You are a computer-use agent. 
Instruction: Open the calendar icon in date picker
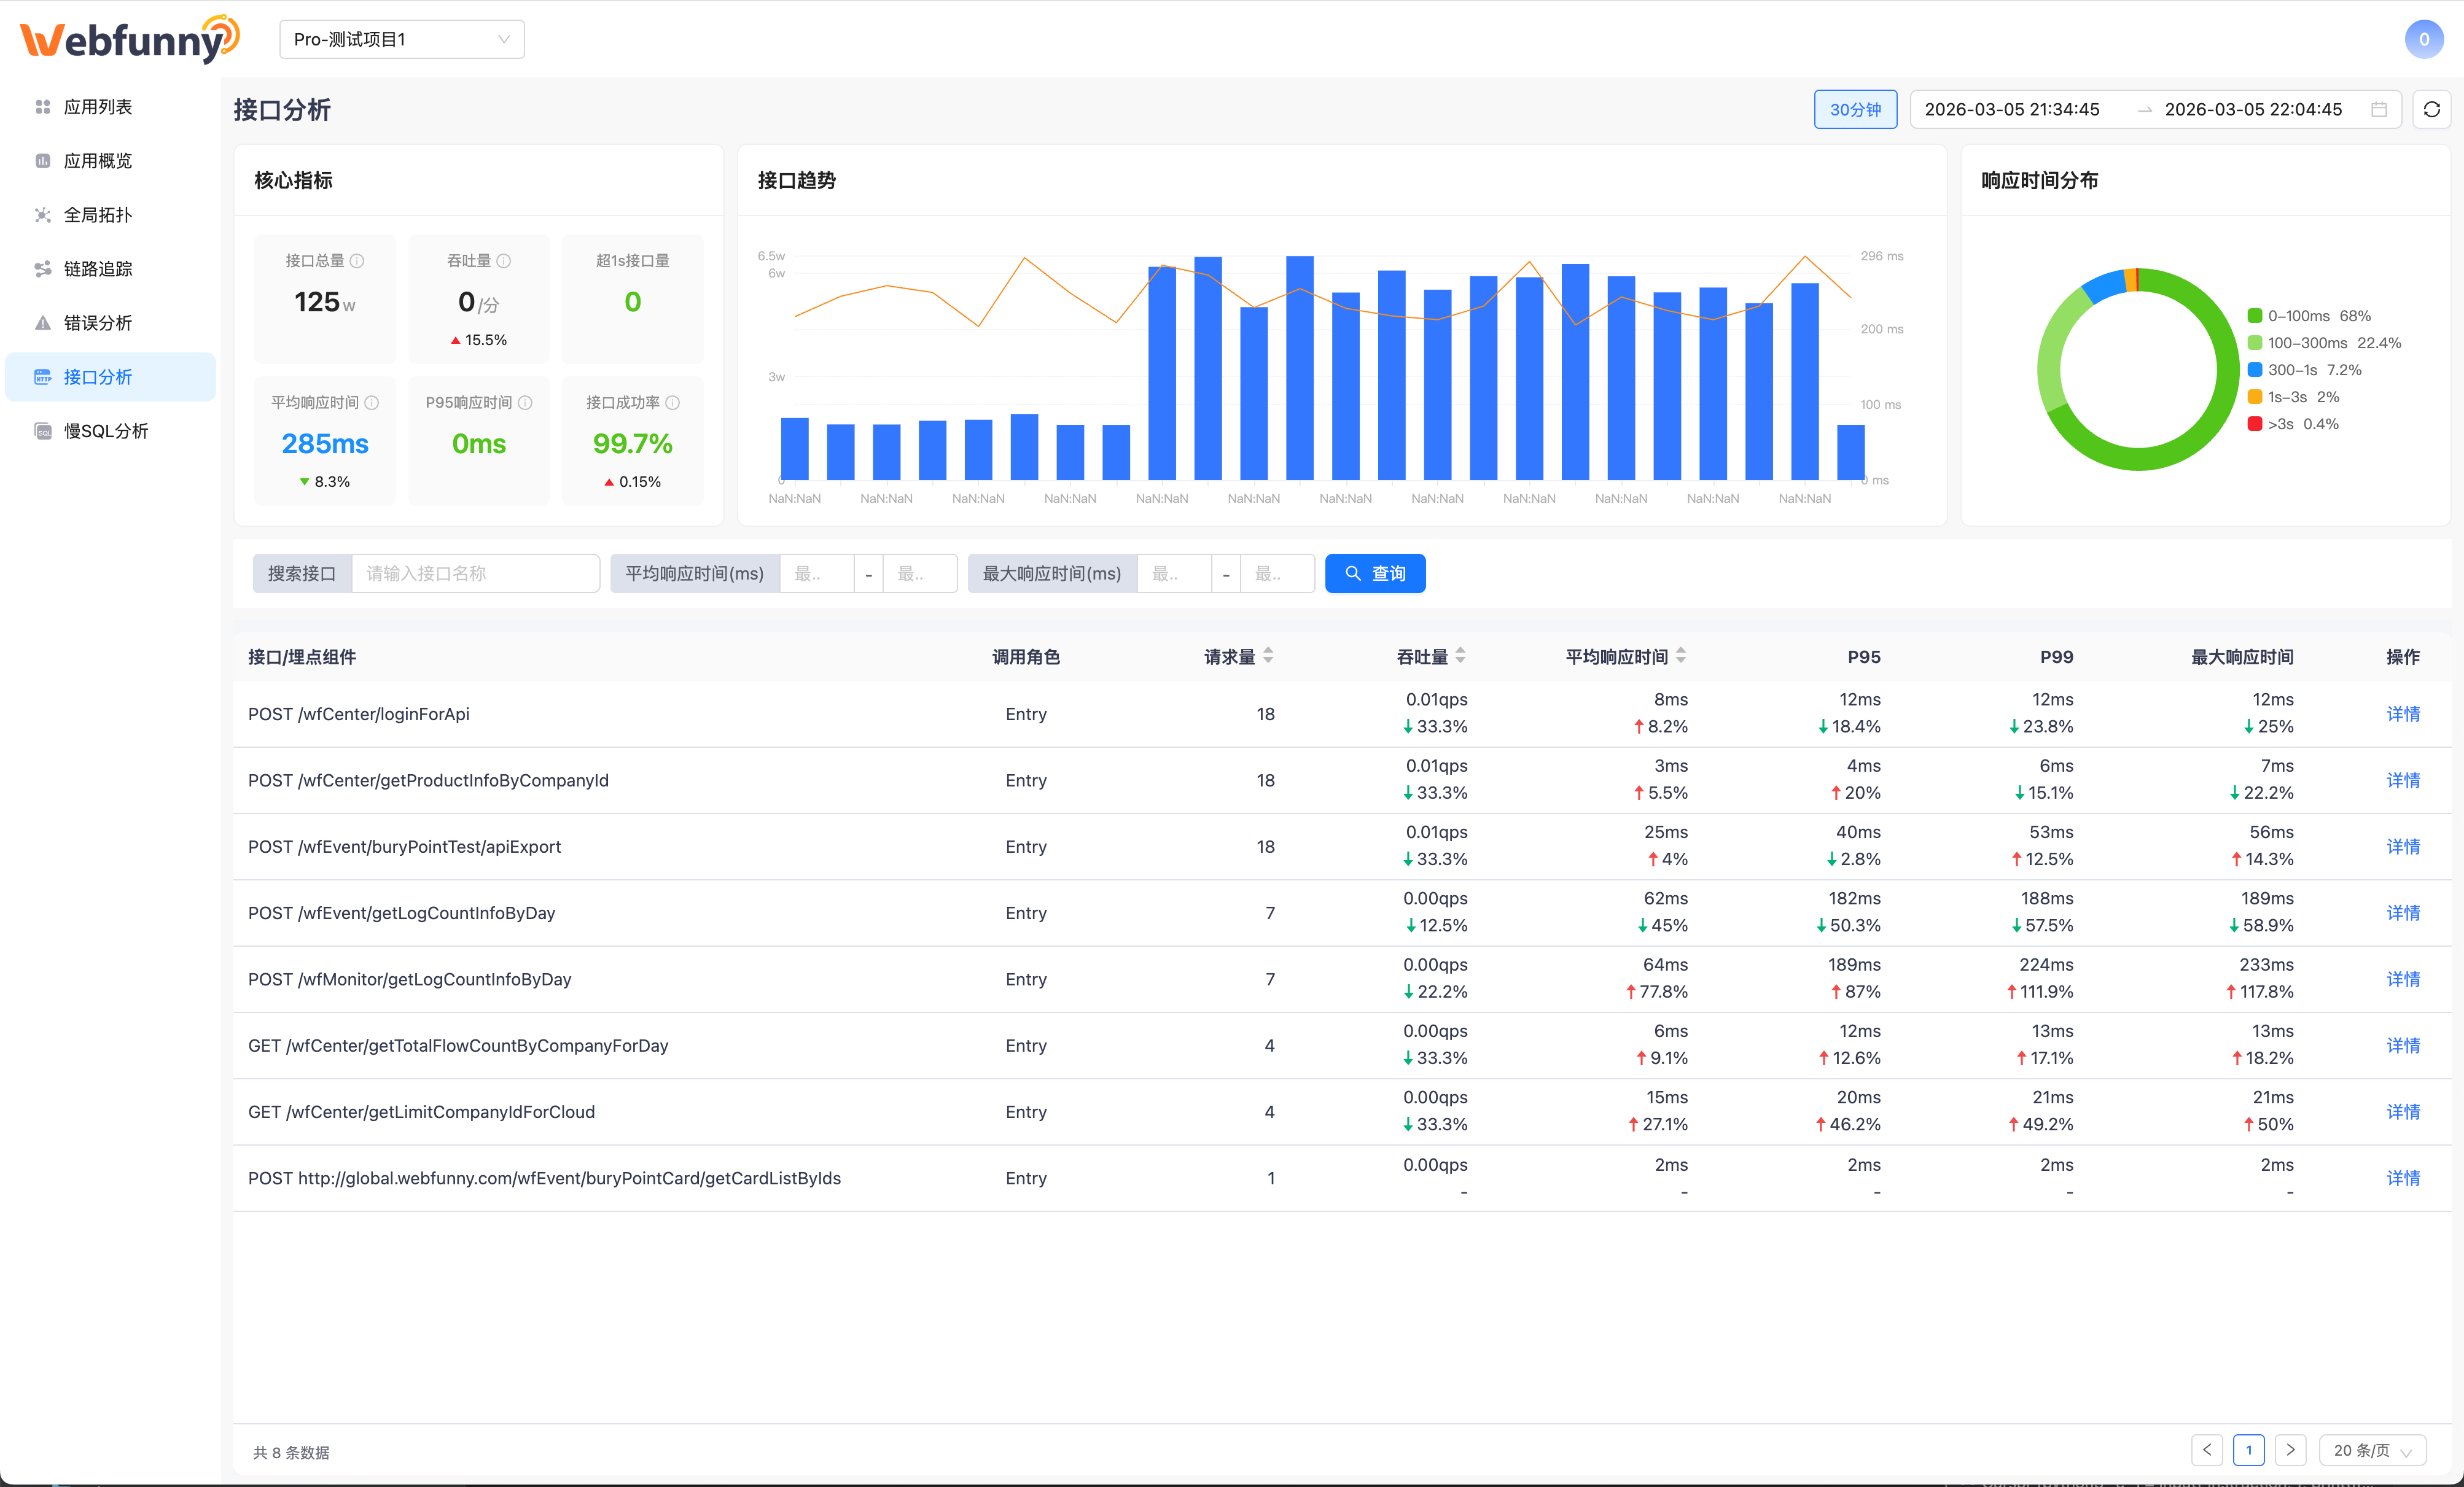coord(2379,109)
